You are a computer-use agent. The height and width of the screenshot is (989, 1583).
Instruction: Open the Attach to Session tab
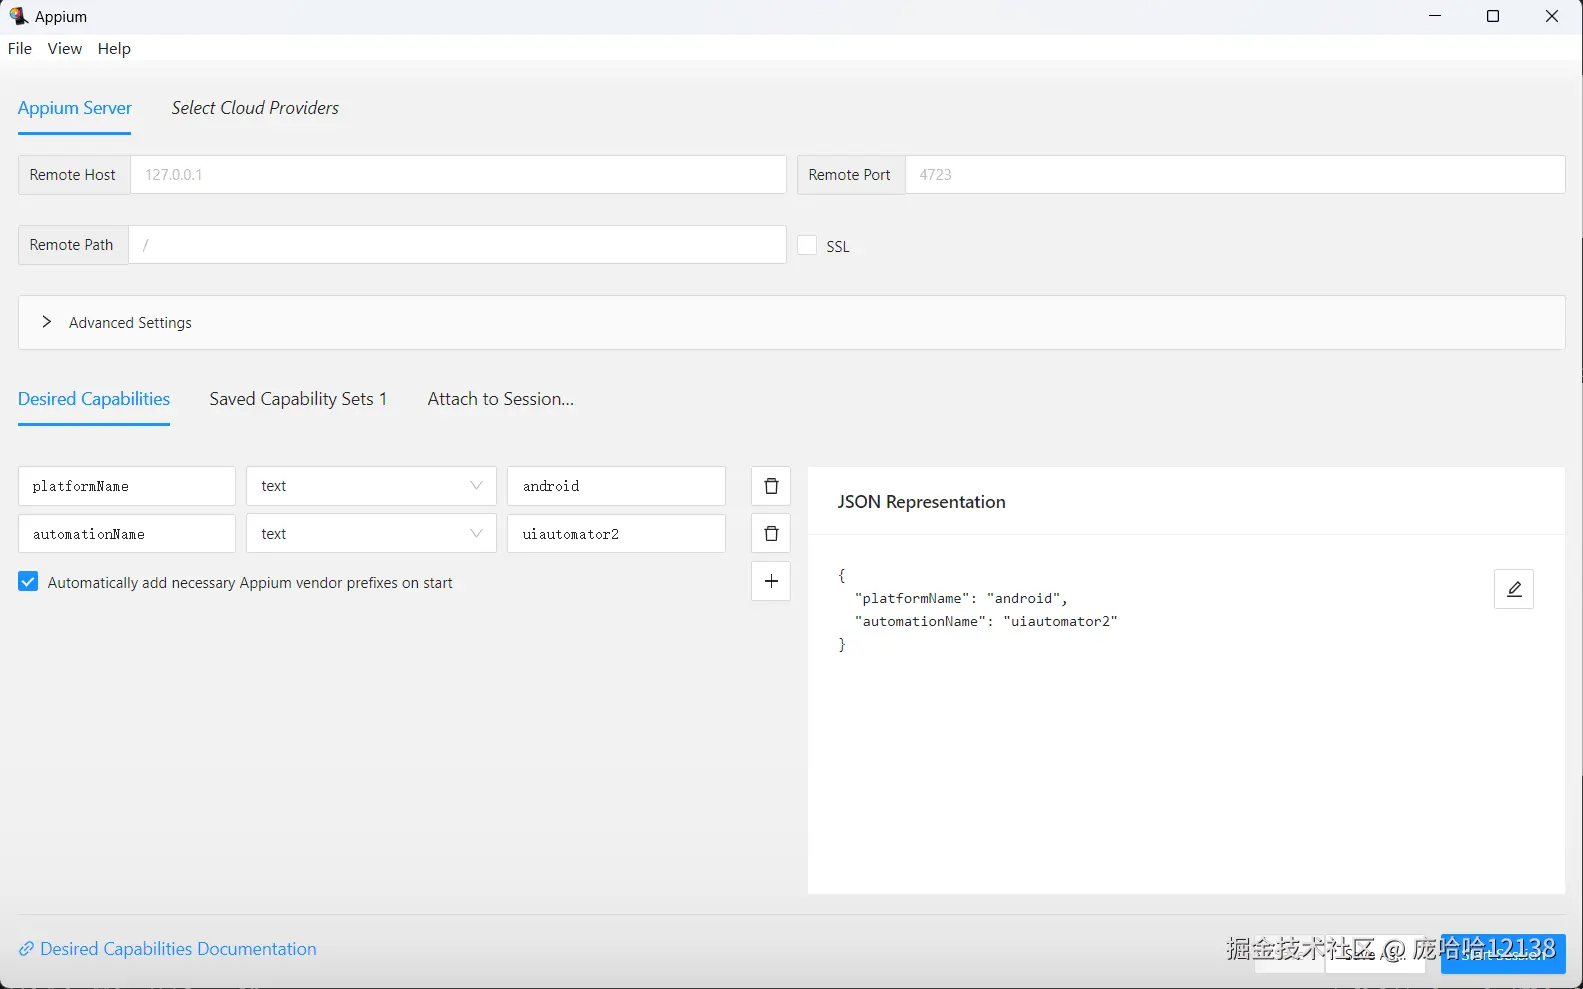point(501,399)
